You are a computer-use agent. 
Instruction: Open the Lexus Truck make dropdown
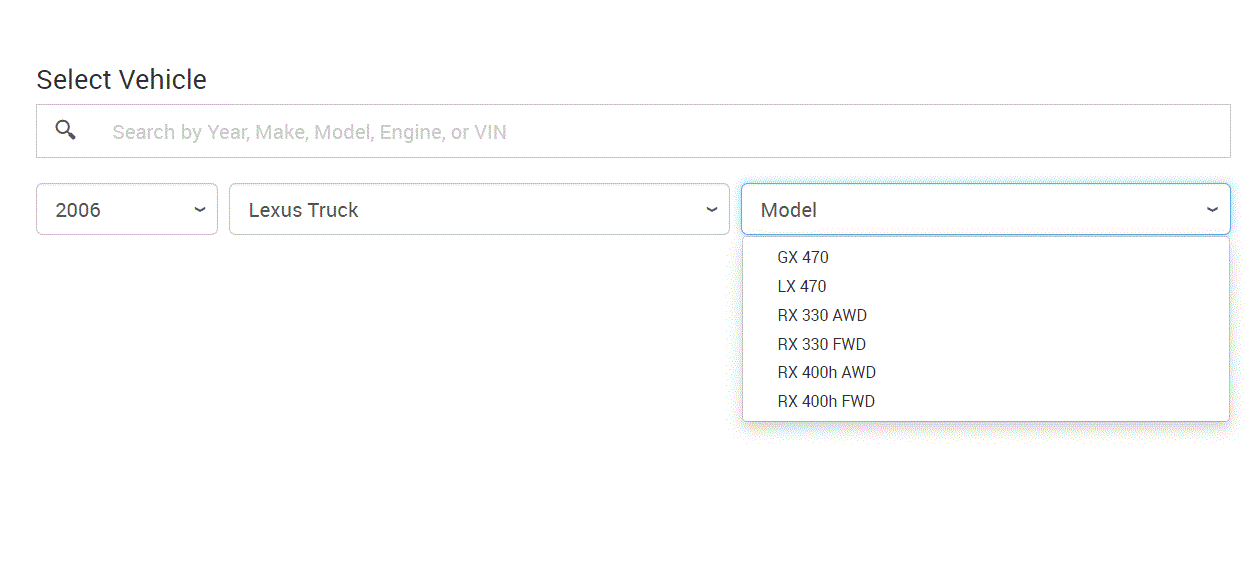478,209
